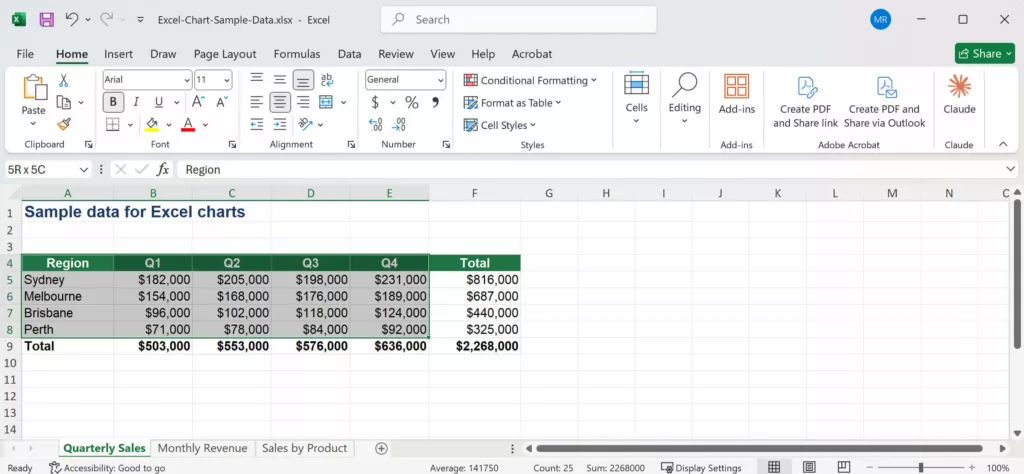Open the Editing button menu

pos(684,98)
